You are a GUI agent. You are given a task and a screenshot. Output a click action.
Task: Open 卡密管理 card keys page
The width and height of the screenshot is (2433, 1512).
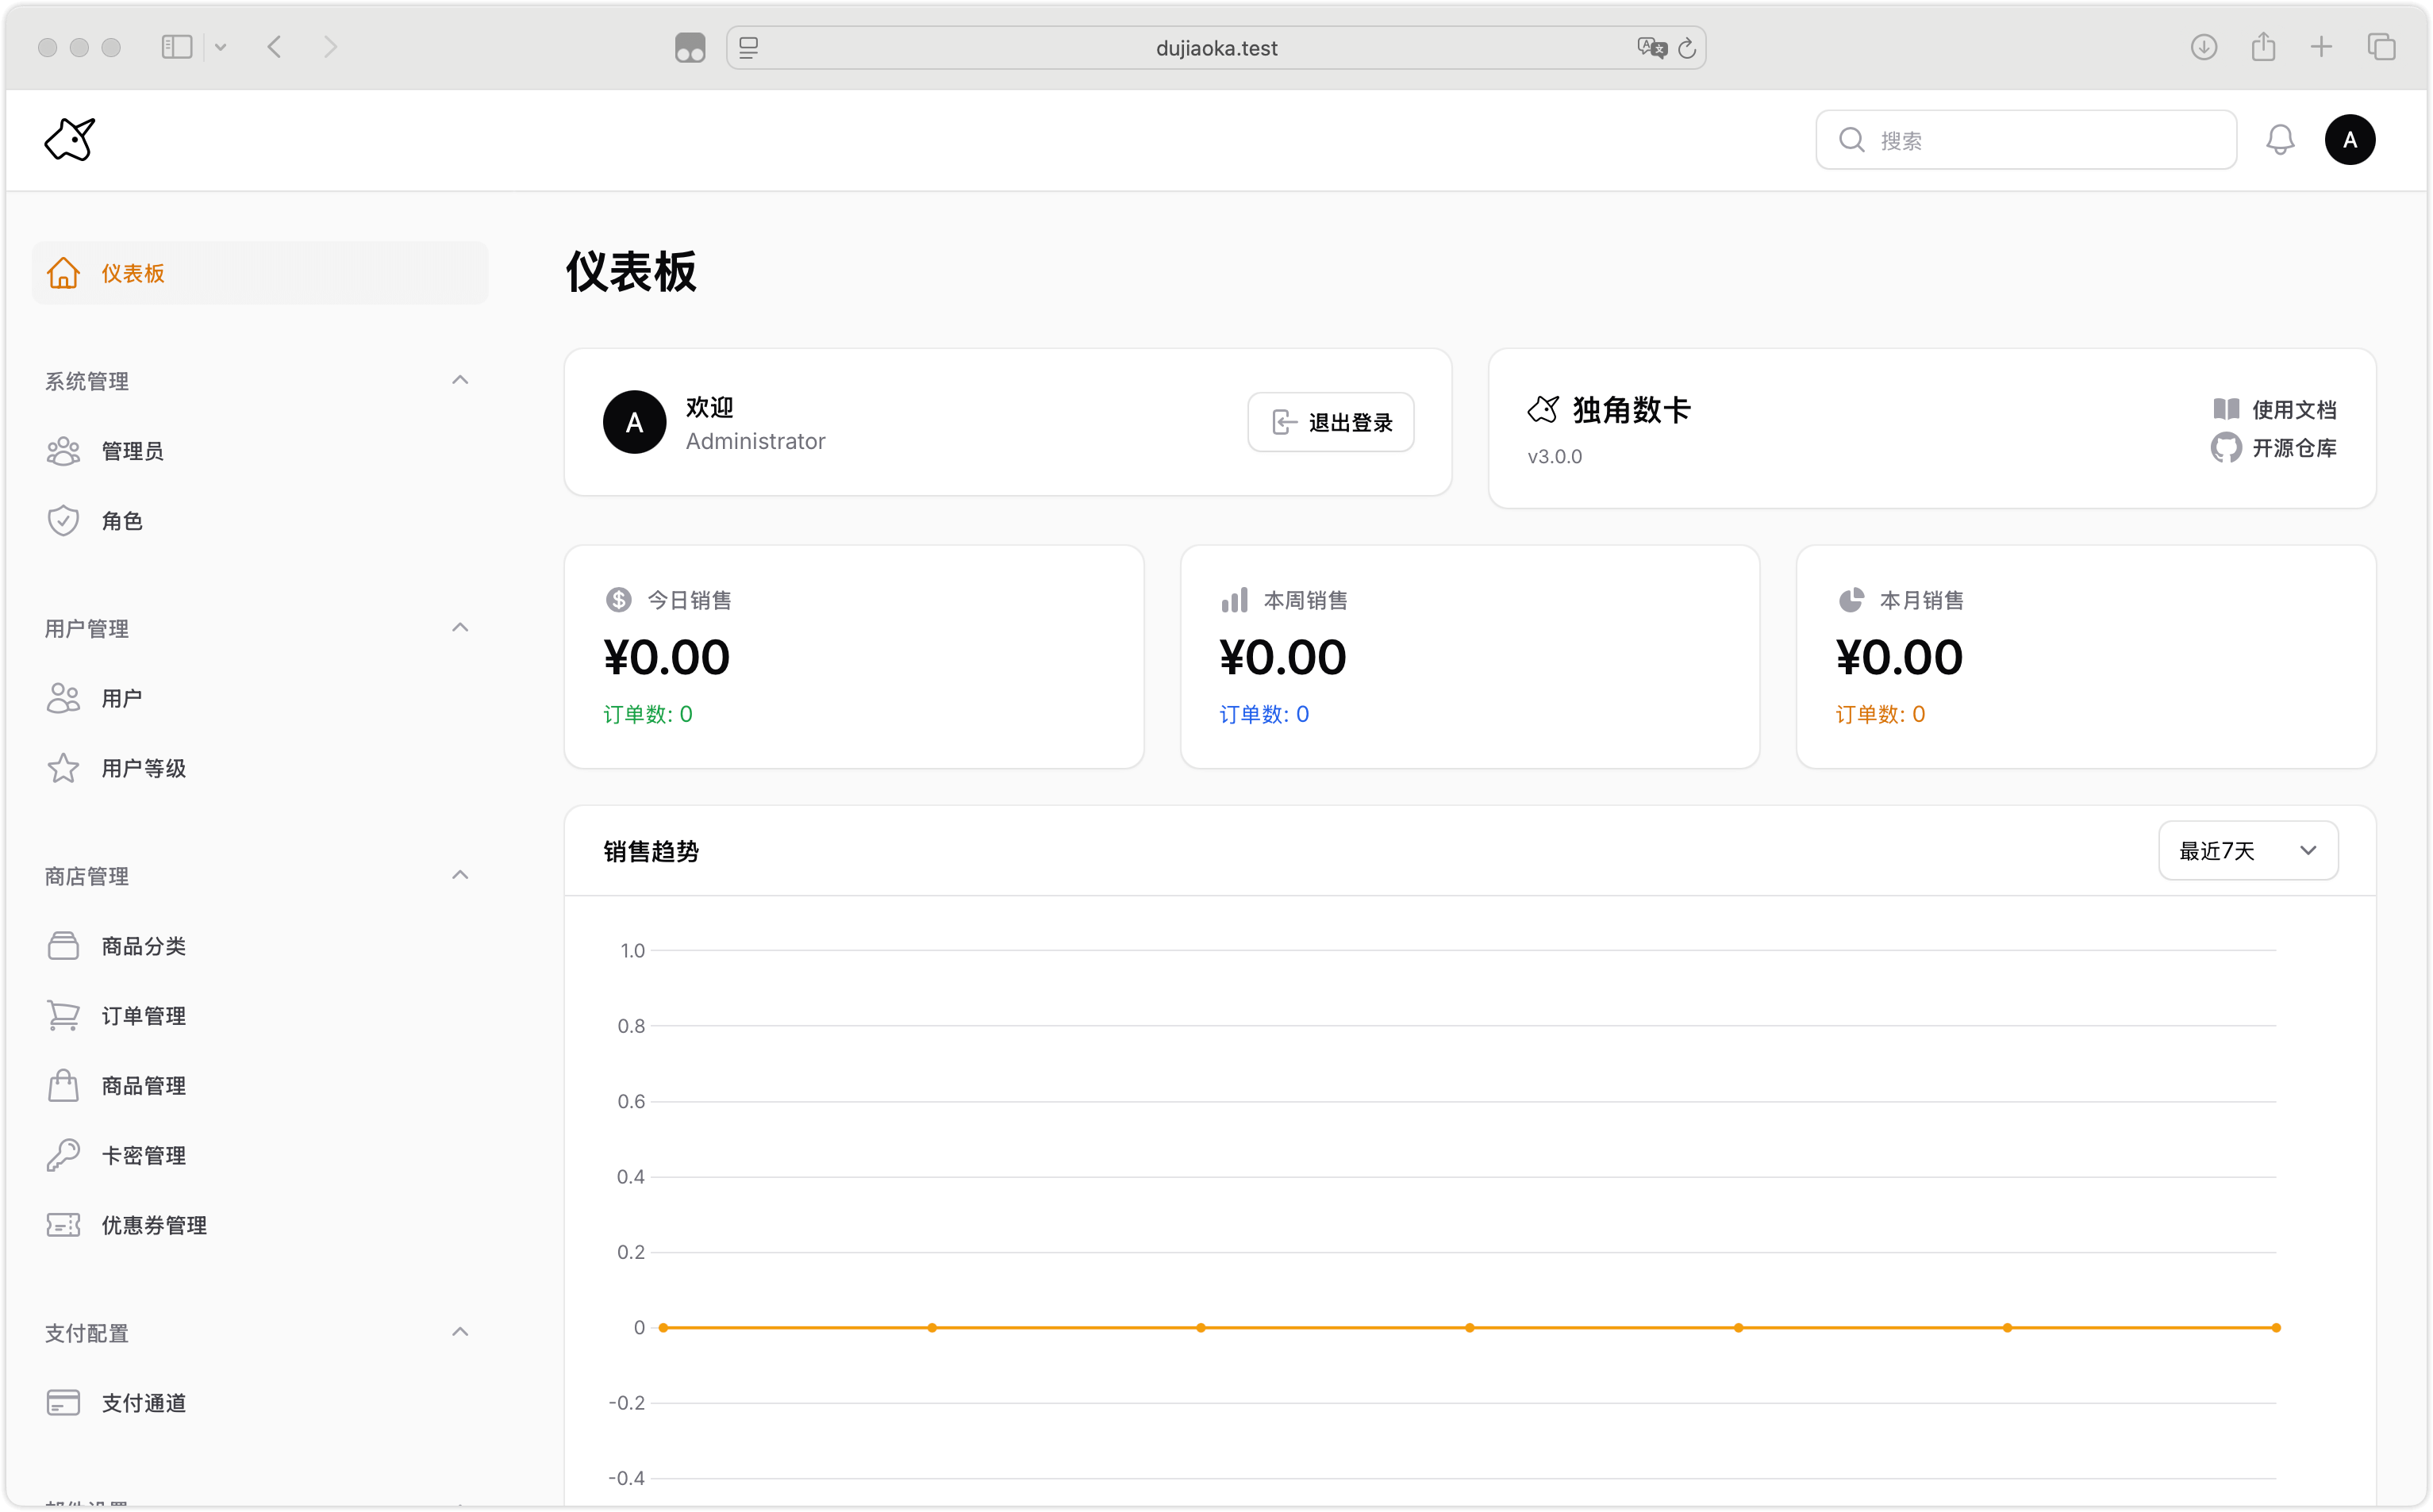pyautogui.click(x=260, y=1155)
